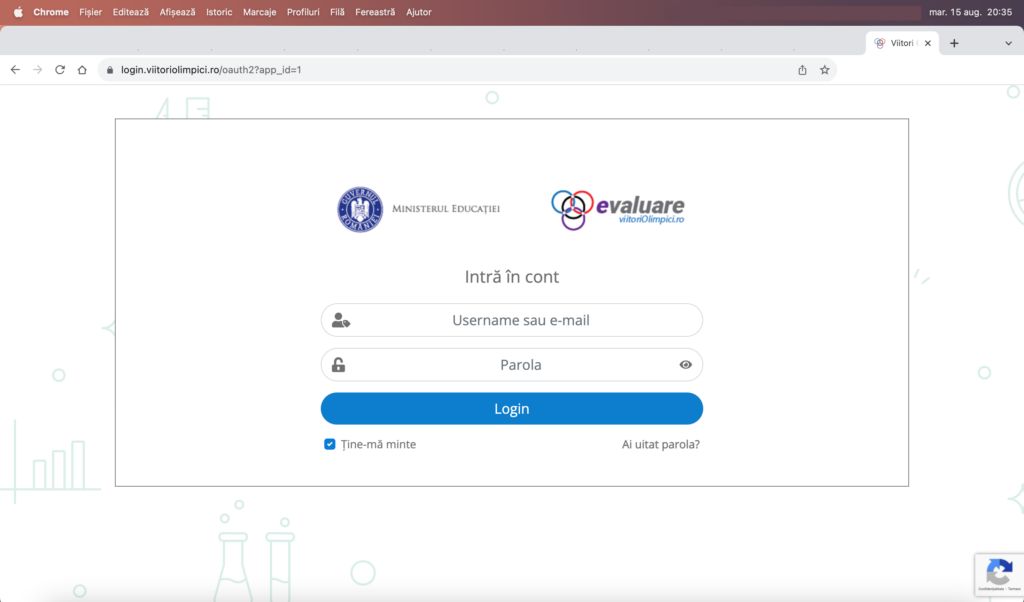Click the Ministerul Educației emblem

click(x=360, y=209)
